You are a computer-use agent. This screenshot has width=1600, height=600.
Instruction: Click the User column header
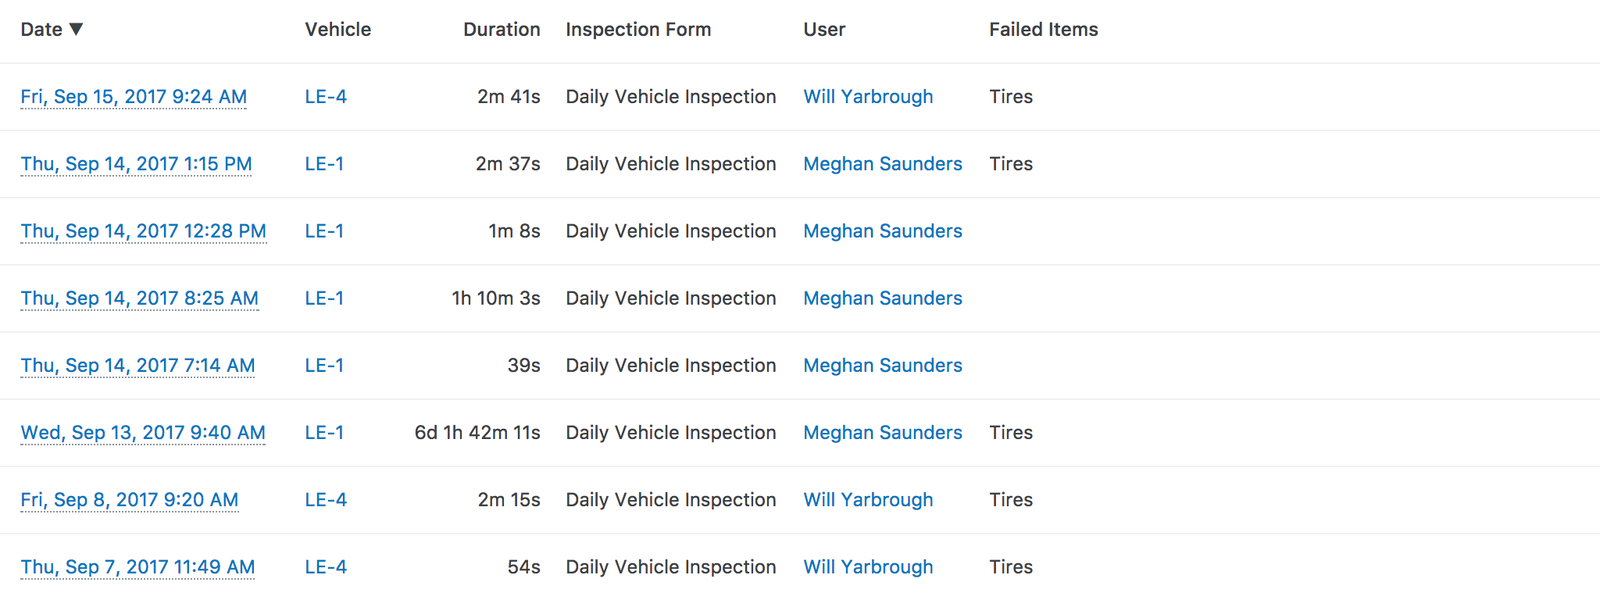pos(824,30)
